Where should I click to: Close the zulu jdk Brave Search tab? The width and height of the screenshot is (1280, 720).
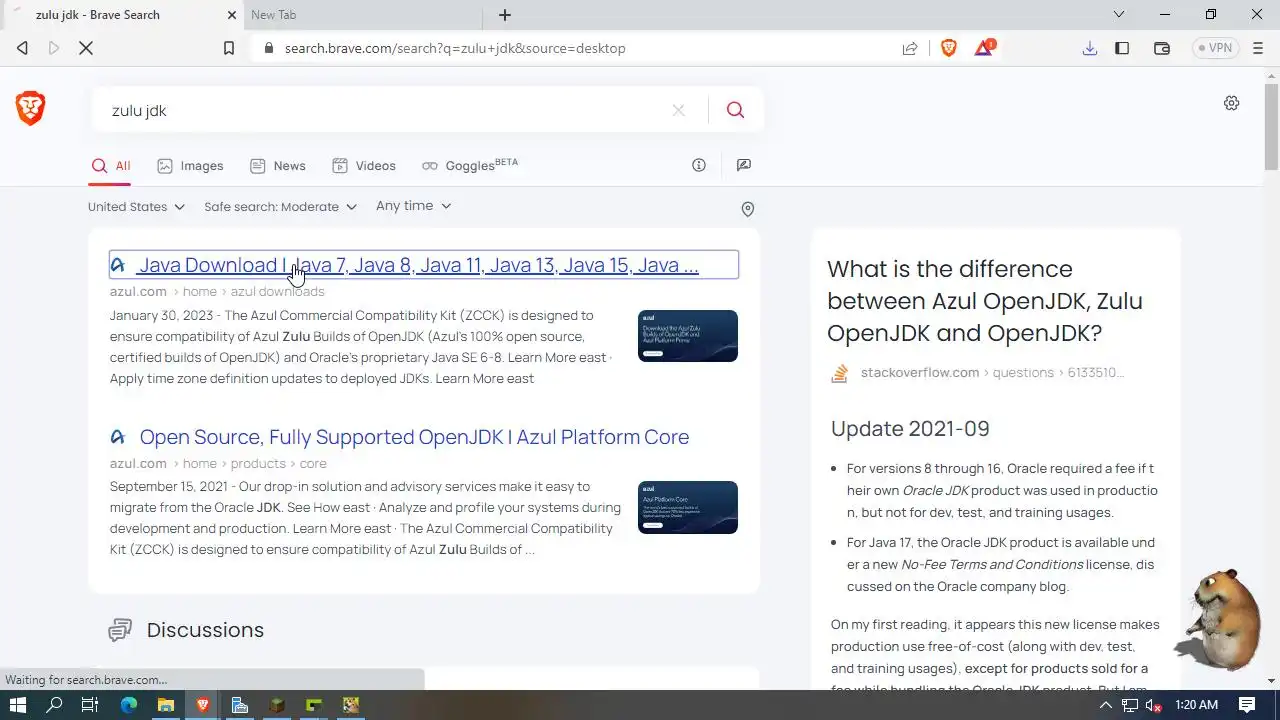(233, 15)
